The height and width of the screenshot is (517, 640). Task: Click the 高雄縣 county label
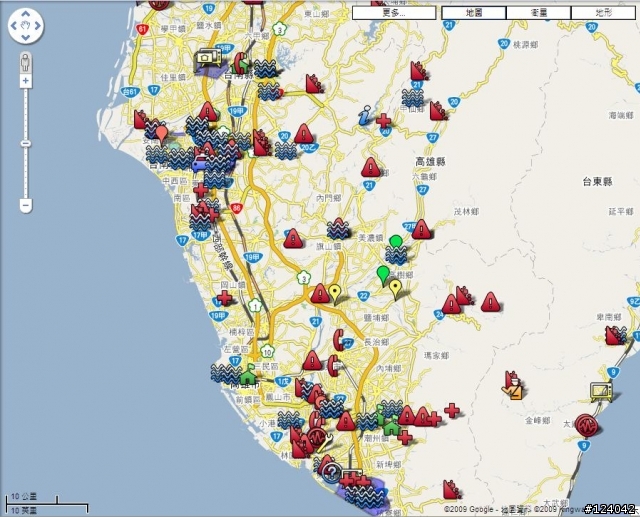click(430, 162)
